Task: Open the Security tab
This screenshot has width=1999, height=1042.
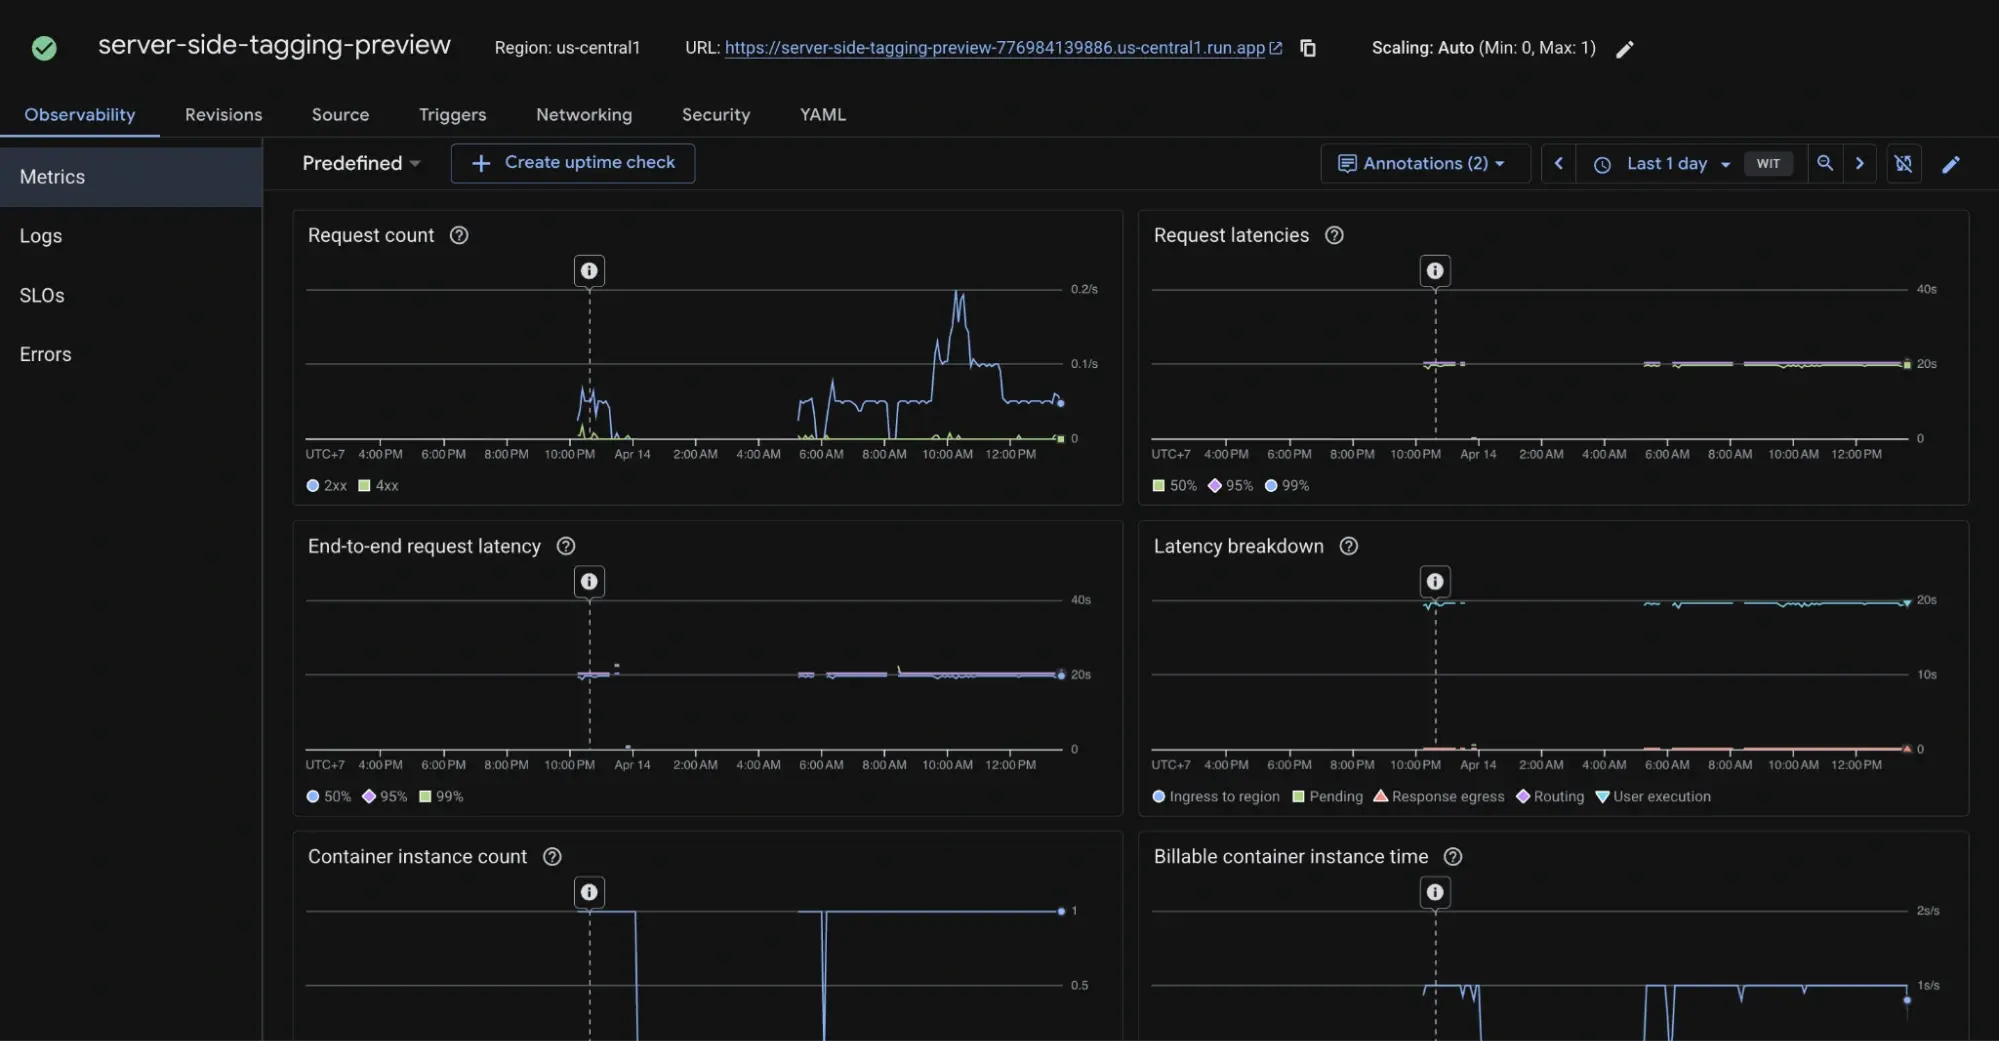Action: pos(716,115)
